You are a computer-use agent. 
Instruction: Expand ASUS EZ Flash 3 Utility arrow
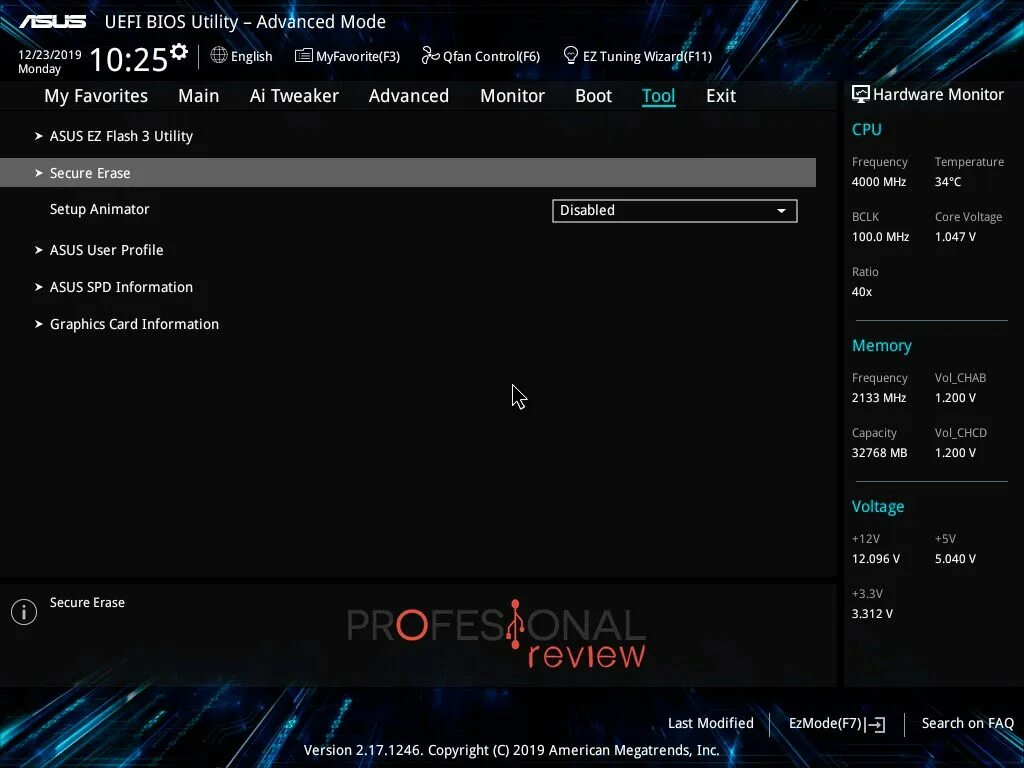click(x=39, y=136)
